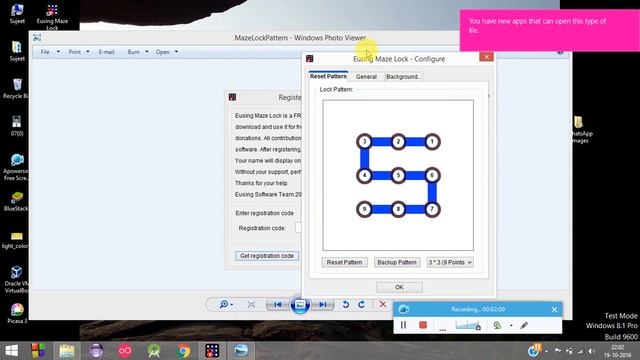
Task: Open the File menu in Photo Viewer
Action: 50,52
